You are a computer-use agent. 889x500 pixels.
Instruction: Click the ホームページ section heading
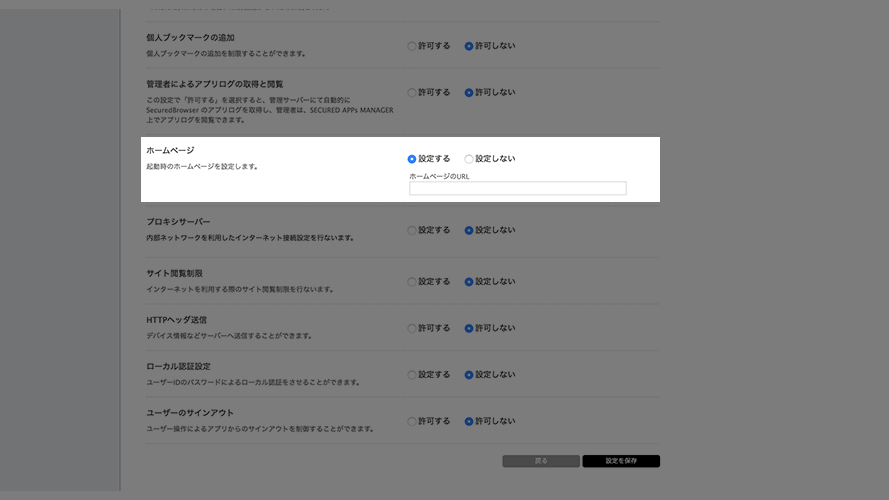(x=170, y=150)
